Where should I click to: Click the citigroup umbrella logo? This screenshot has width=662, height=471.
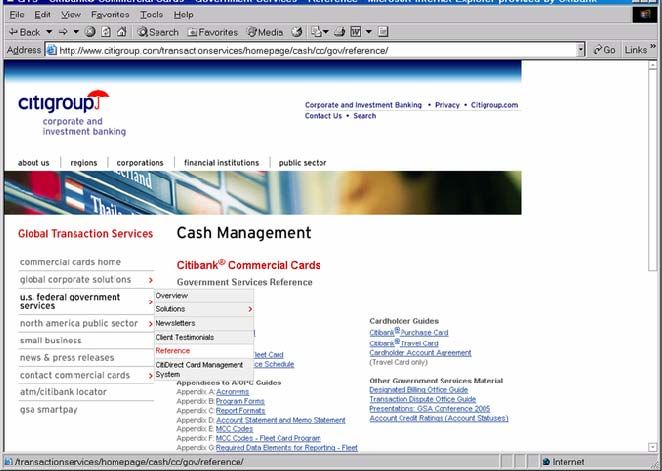(x=64, y=102)
